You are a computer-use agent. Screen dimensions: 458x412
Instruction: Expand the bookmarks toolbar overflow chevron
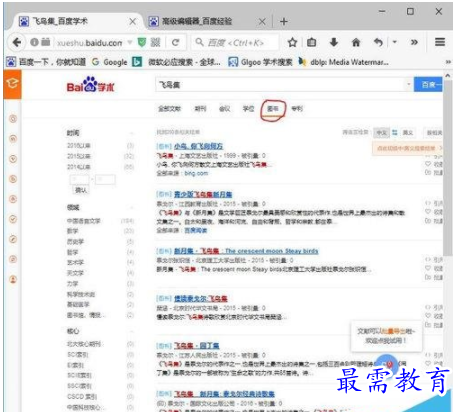point(448,62)
